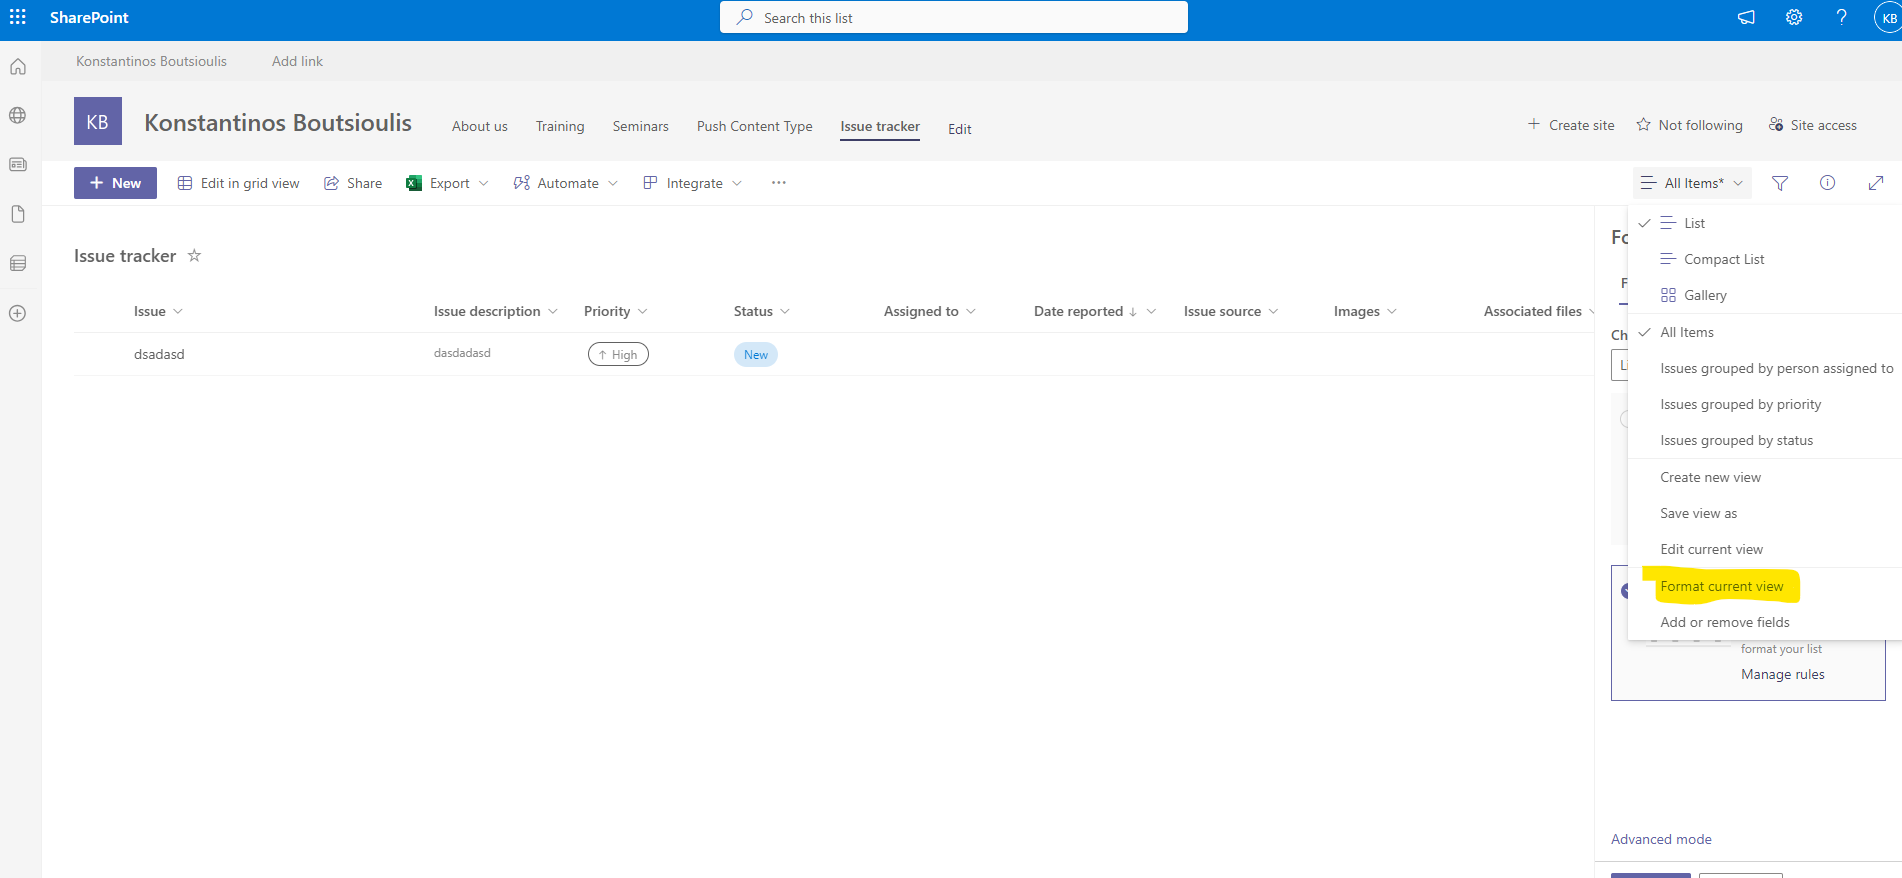Open the SharePoint app launcher grid
Image resolution: width=1902 pixels, height=878 pixels.
[x=18, y=17]
